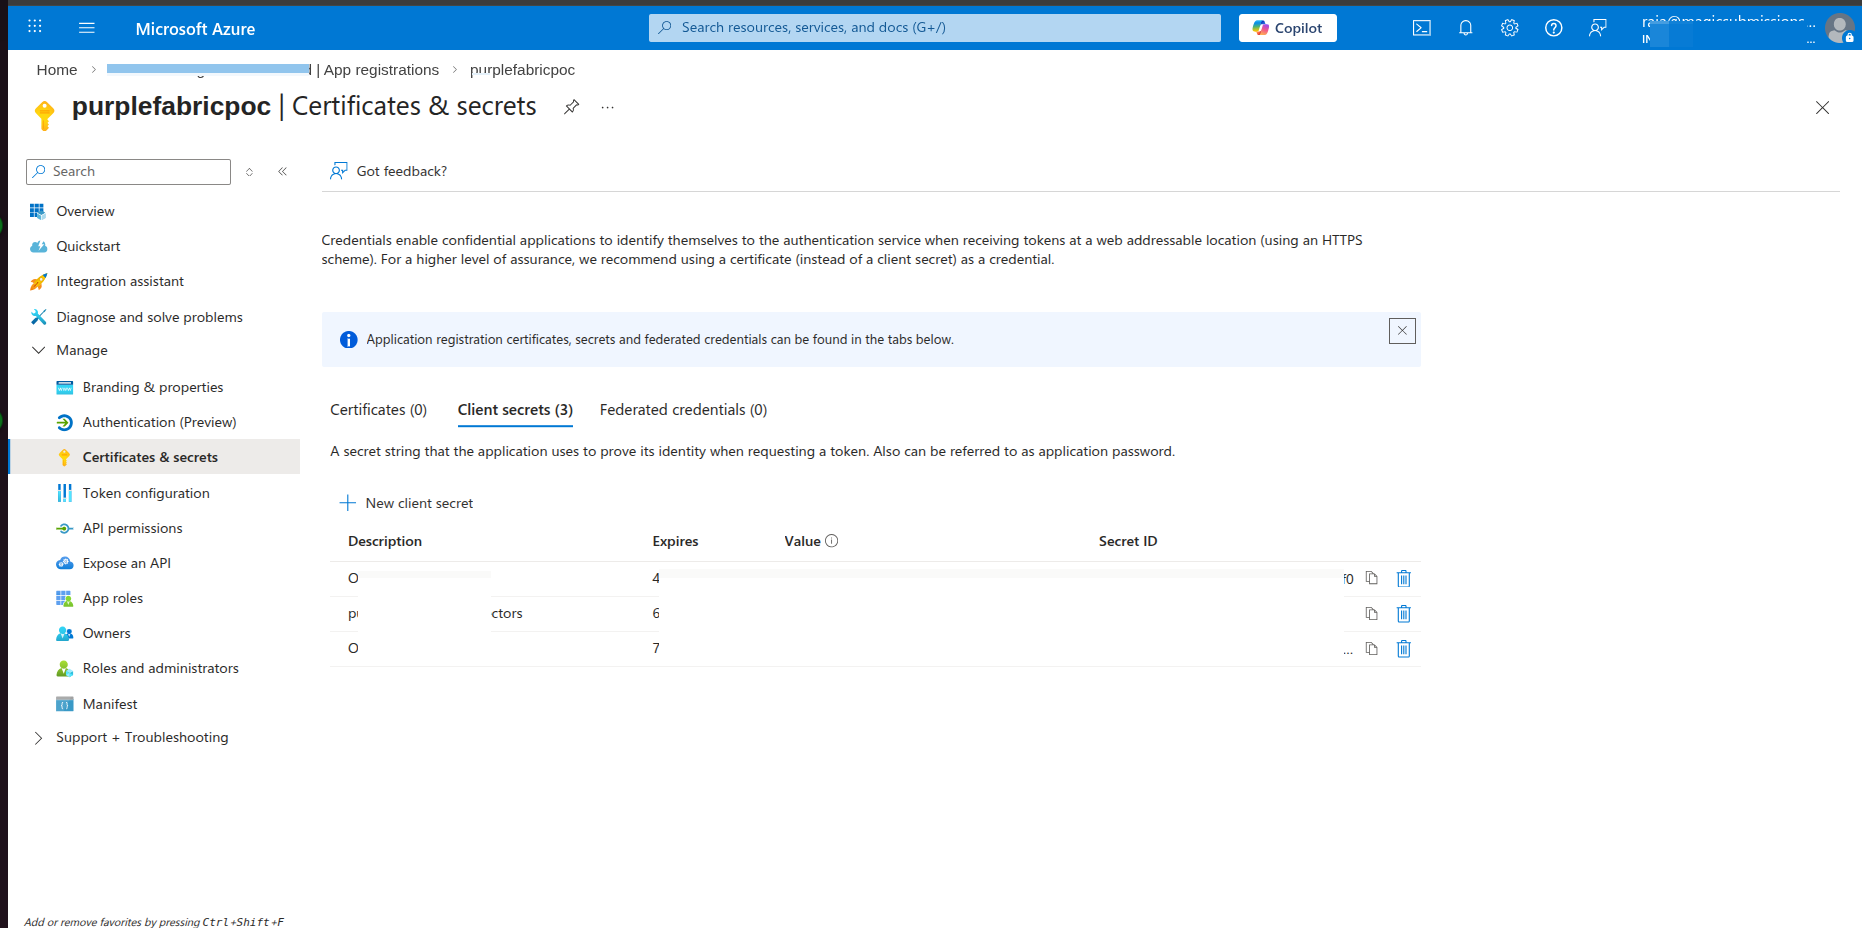Focus the global search resources field
The image size is (1862, 928).
point(935,28)
